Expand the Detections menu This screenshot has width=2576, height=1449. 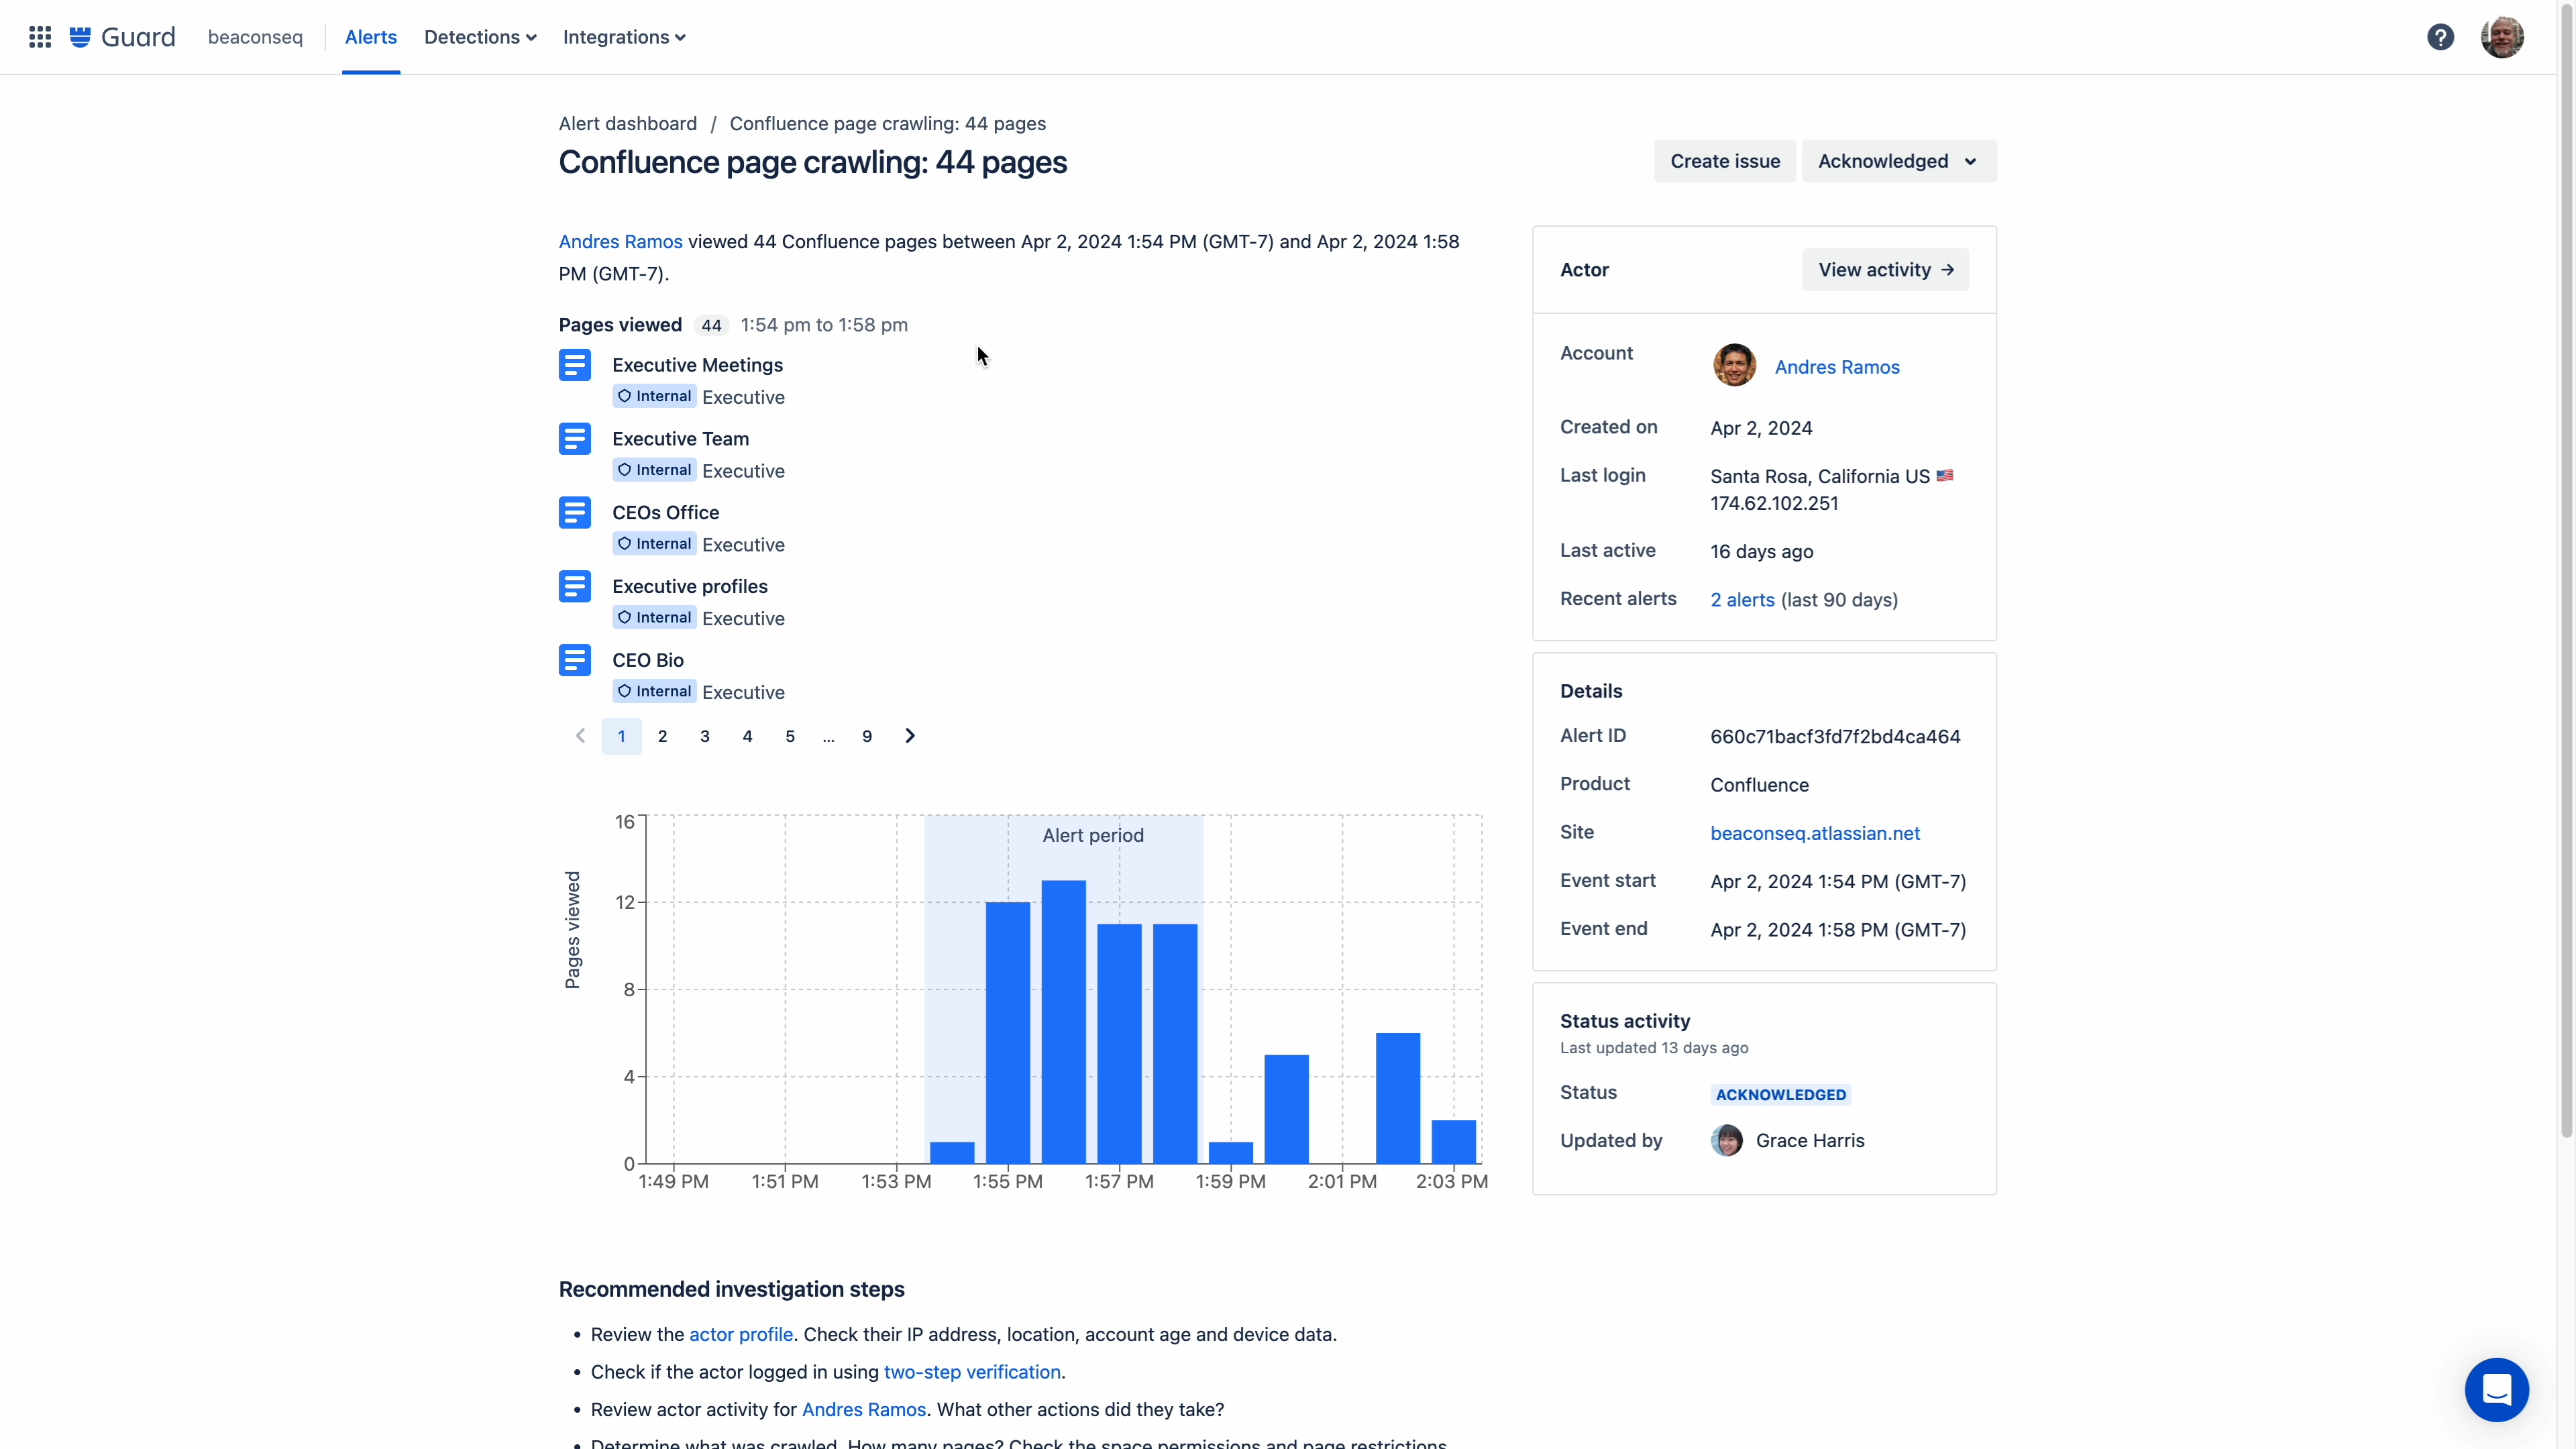(x=480, y=37)
